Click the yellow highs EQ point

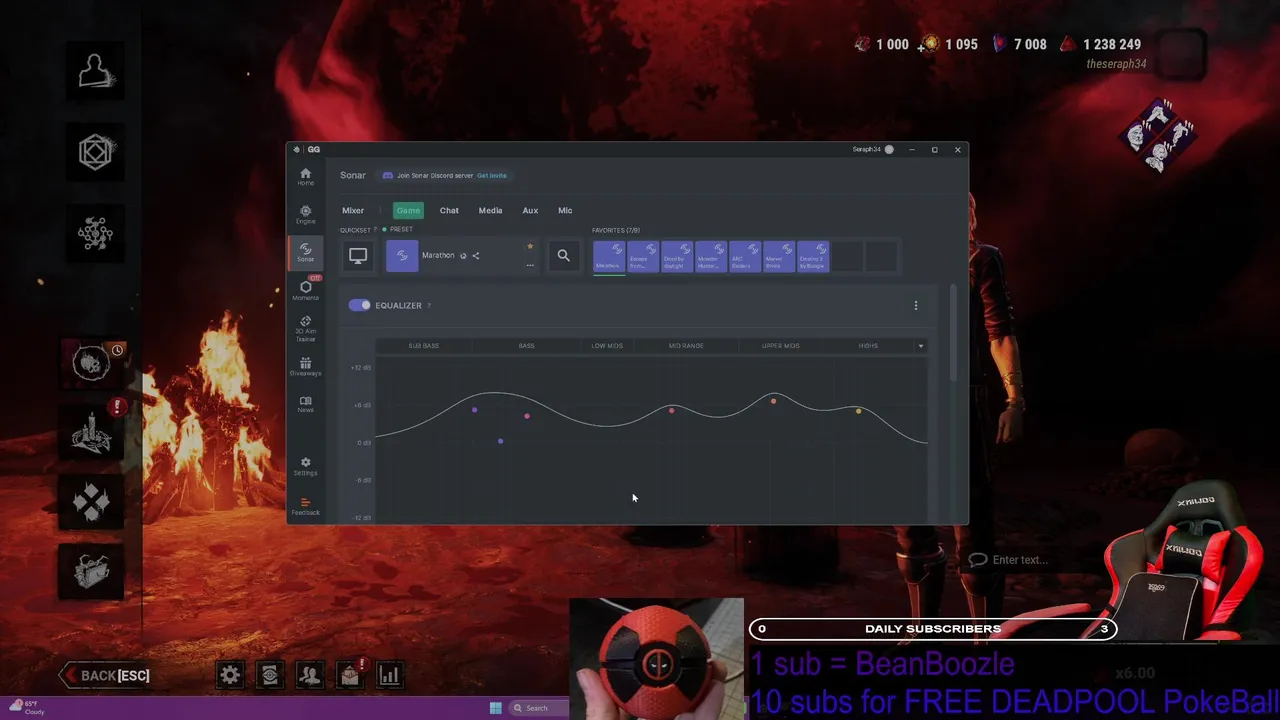(858, 411)
